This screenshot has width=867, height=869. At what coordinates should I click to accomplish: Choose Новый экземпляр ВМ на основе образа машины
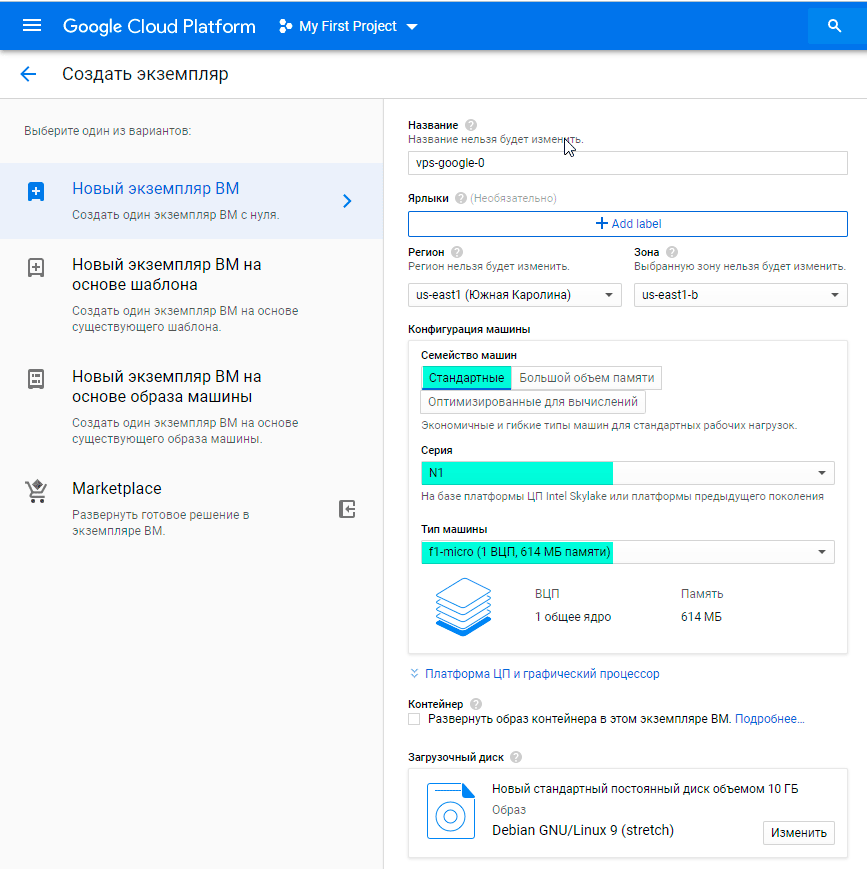point(166,387)
